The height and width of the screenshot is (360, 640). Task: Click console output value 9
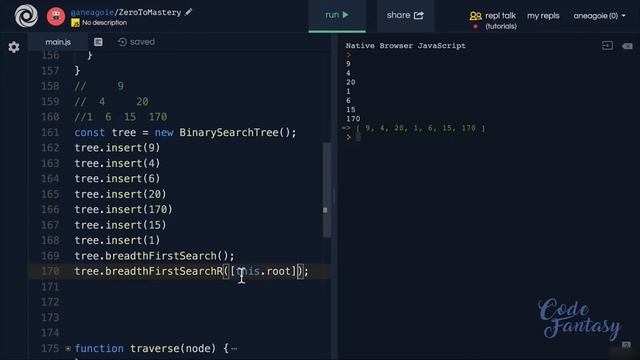[x=348, y=64]
